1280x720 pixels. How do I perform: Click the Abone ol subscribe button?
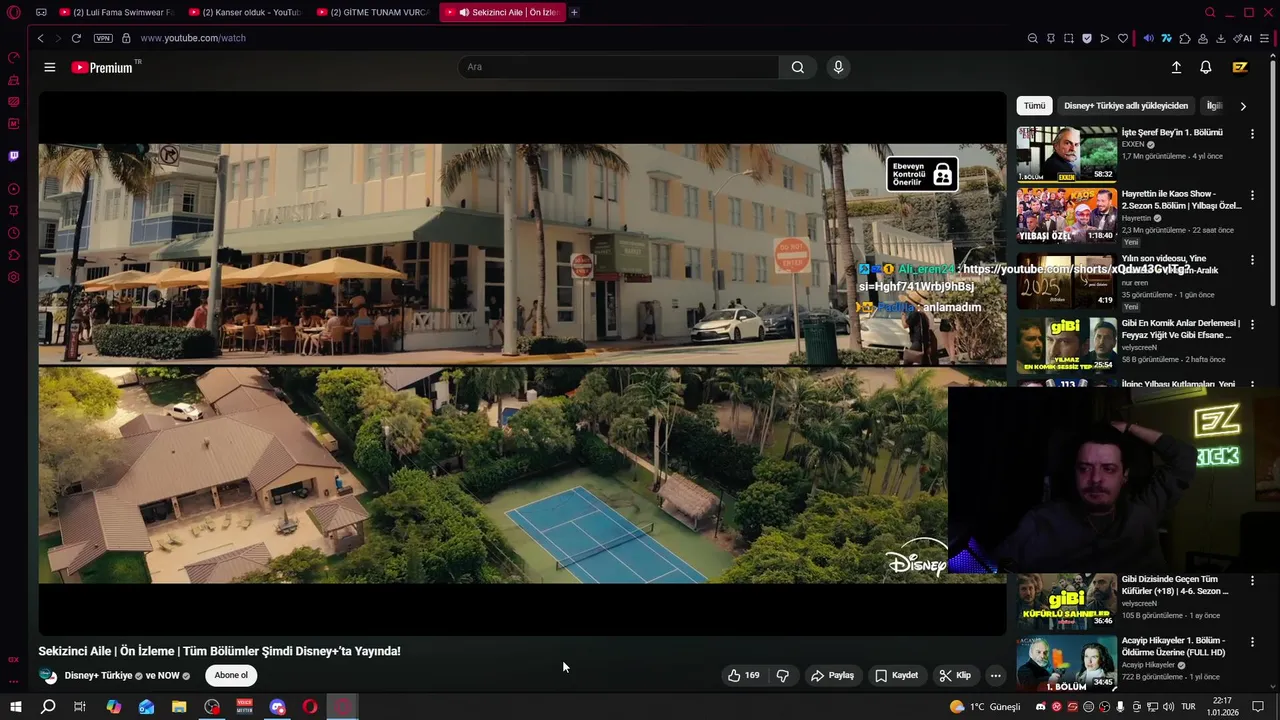[231, 675]
